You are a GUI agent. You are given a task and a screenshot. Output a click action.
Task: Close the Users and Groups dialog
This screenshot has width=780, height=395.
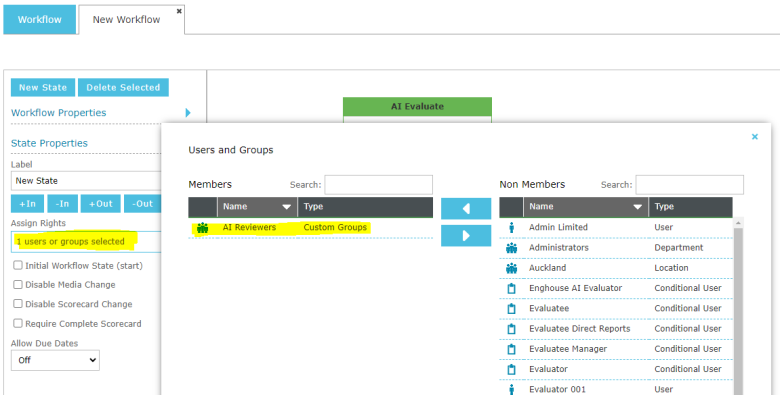(755, 136)
